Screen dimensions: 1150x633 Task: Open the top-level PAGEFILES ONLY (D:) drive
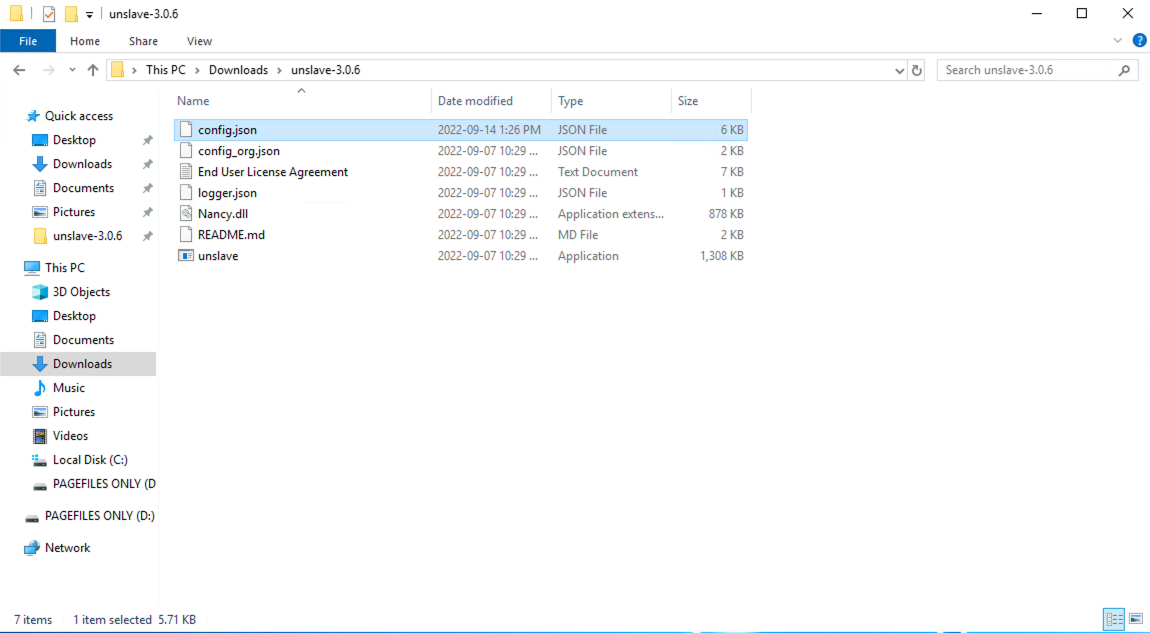(x=99, y=516)
